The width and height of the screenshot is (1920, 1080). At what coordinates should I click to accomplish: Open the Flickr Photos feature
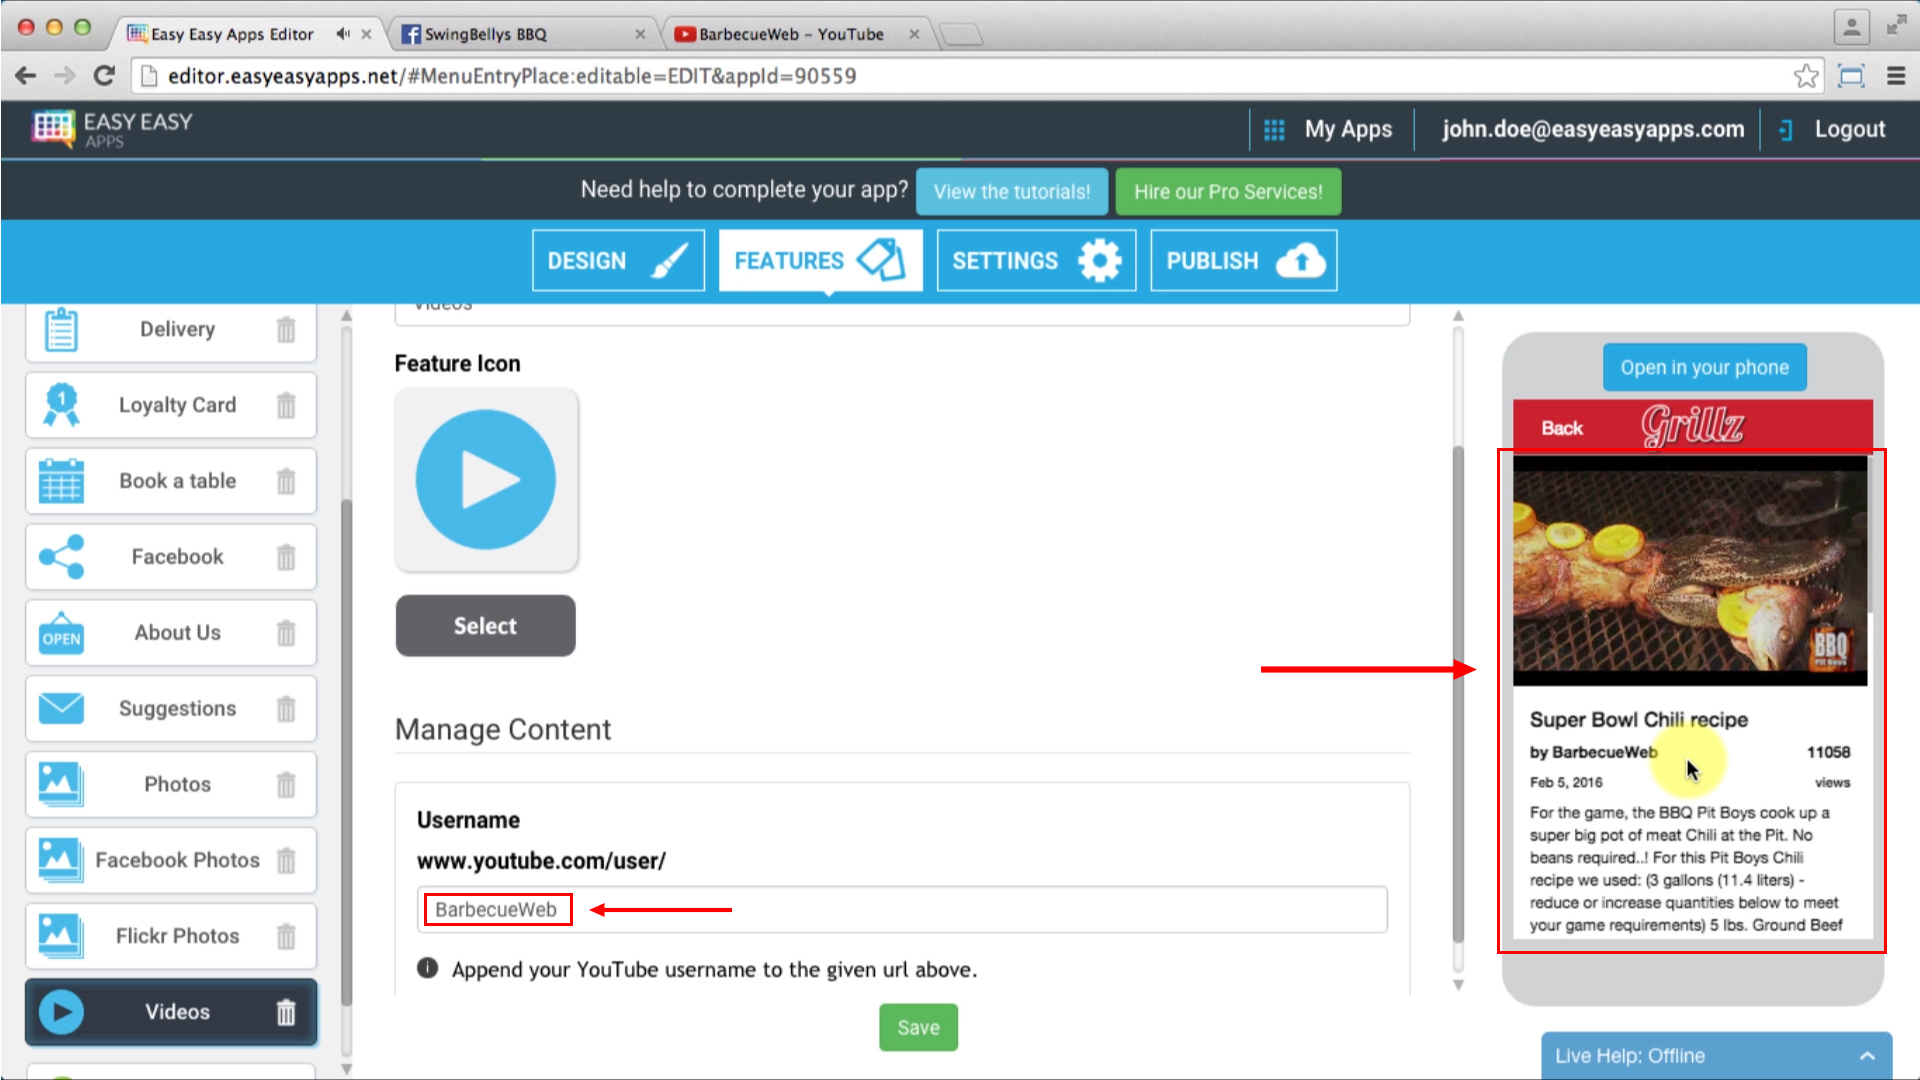[176, 936]
